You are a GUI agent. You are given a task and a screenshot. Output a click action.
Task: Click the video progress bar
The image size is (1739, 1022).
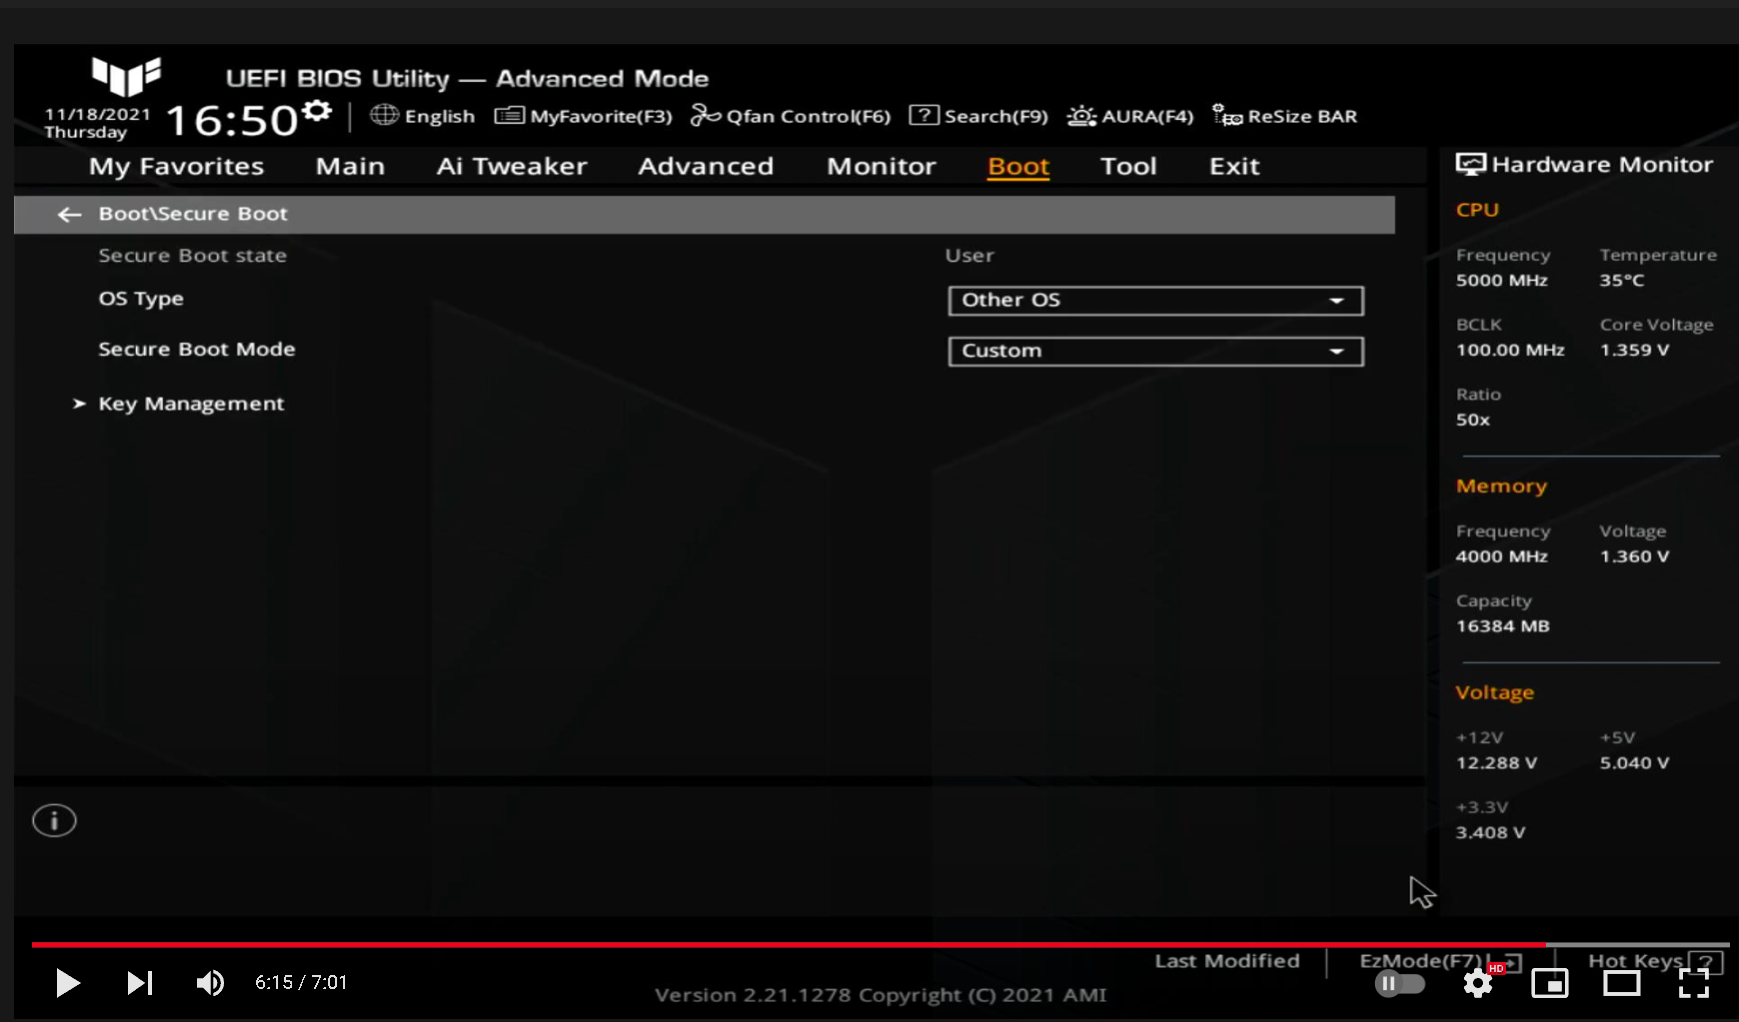880,944
